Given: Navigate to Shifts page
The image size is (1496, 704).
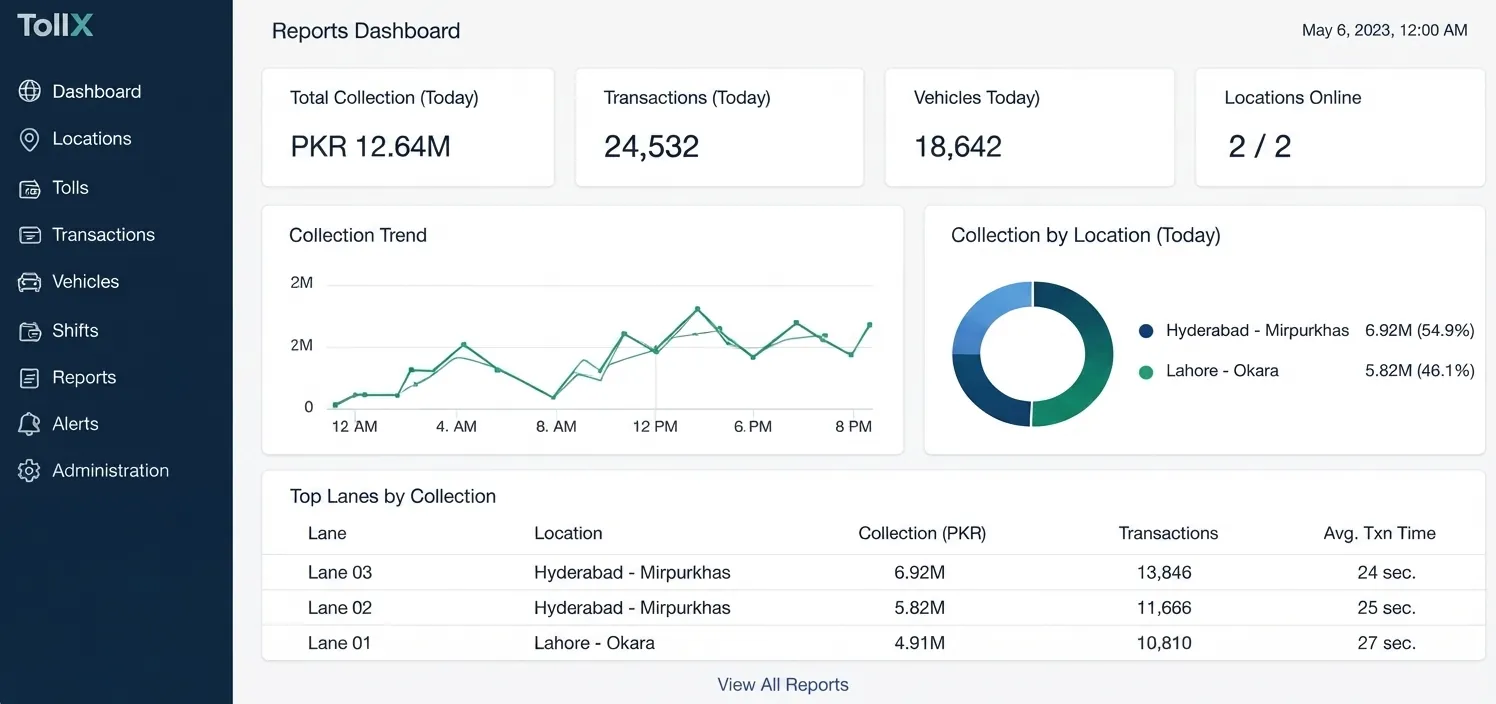Looking at the screenshot, I should 75,331.
